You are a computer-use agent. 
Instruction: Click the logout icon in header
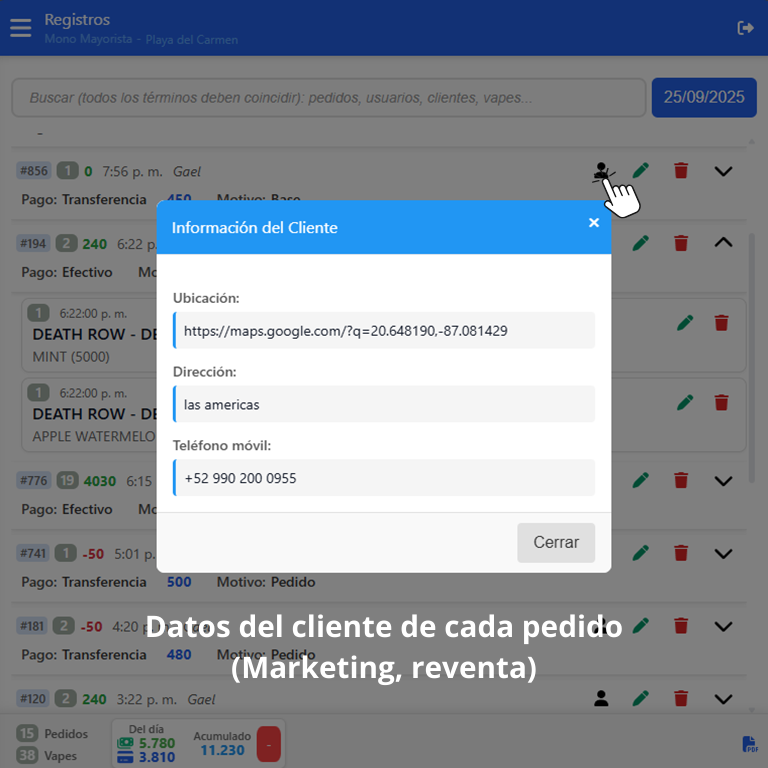(745, 28)
